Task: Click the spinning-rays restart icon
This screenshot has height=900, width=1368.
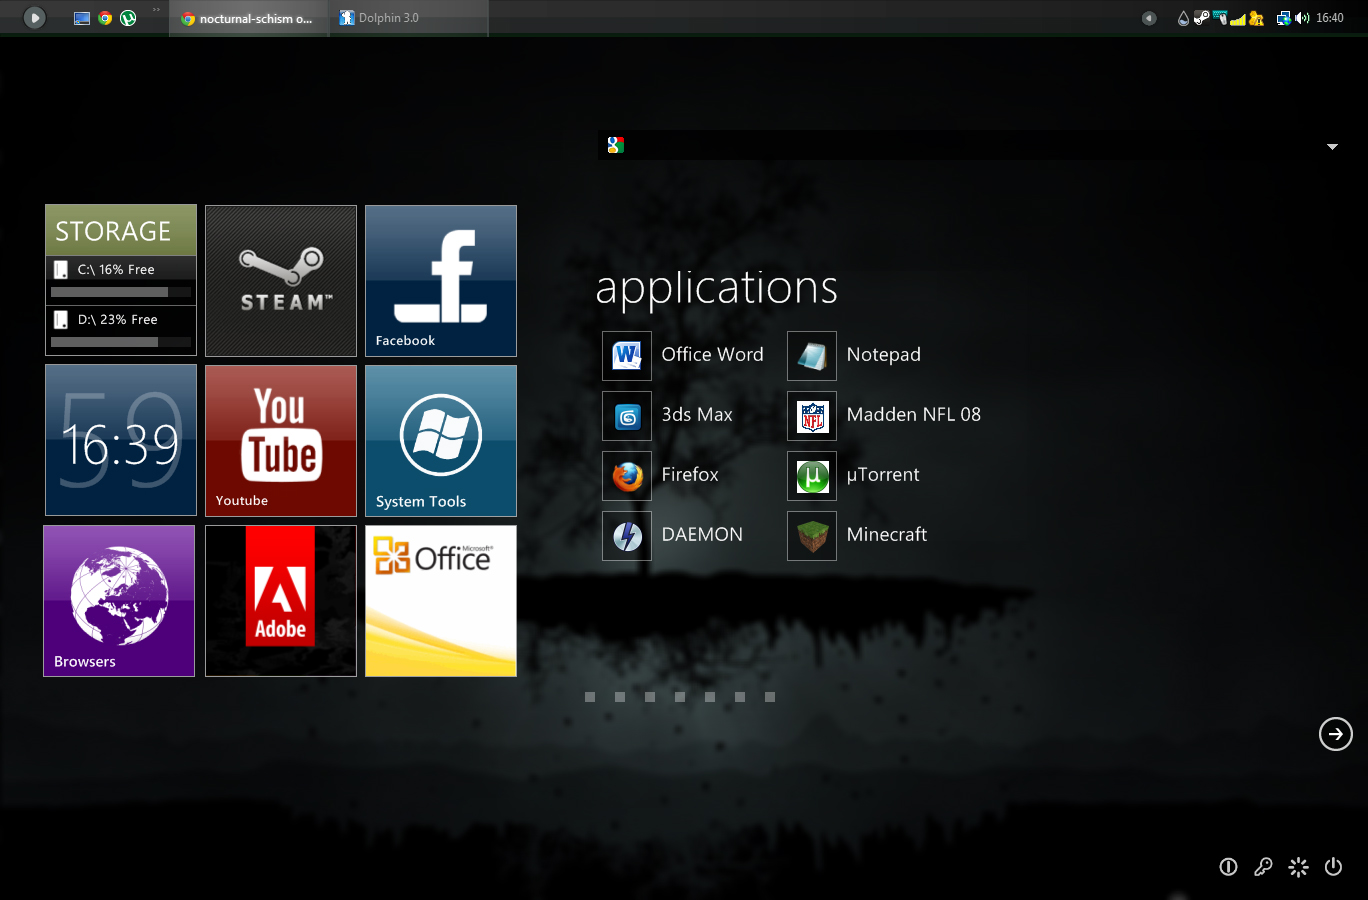Action: (x=1298, y=867)
